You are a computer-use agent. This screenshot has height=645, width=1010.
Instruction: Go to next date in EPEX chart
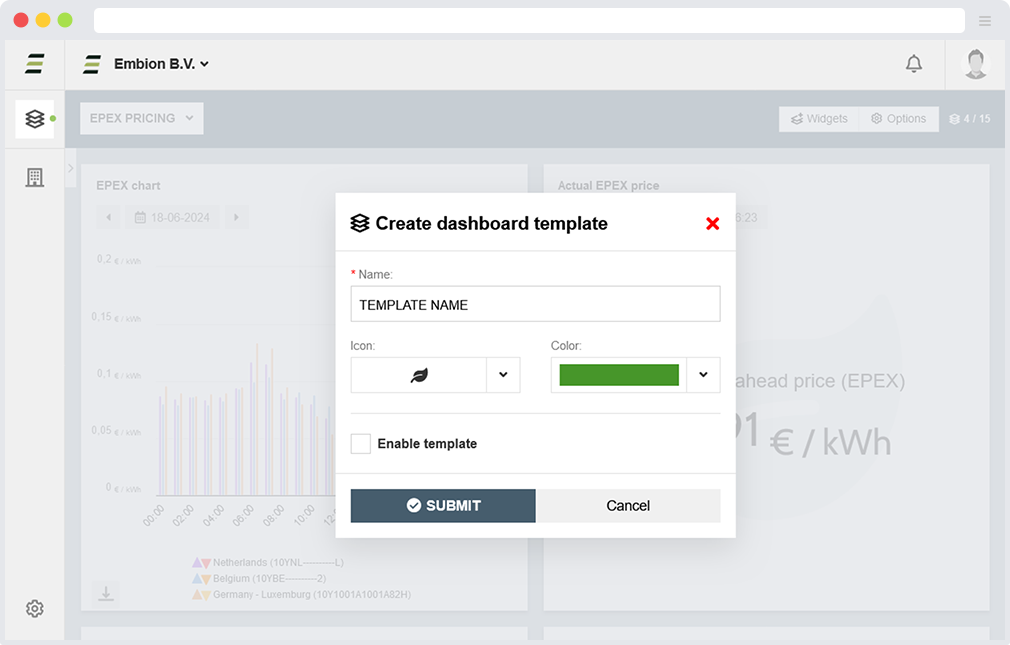[236, 217]
